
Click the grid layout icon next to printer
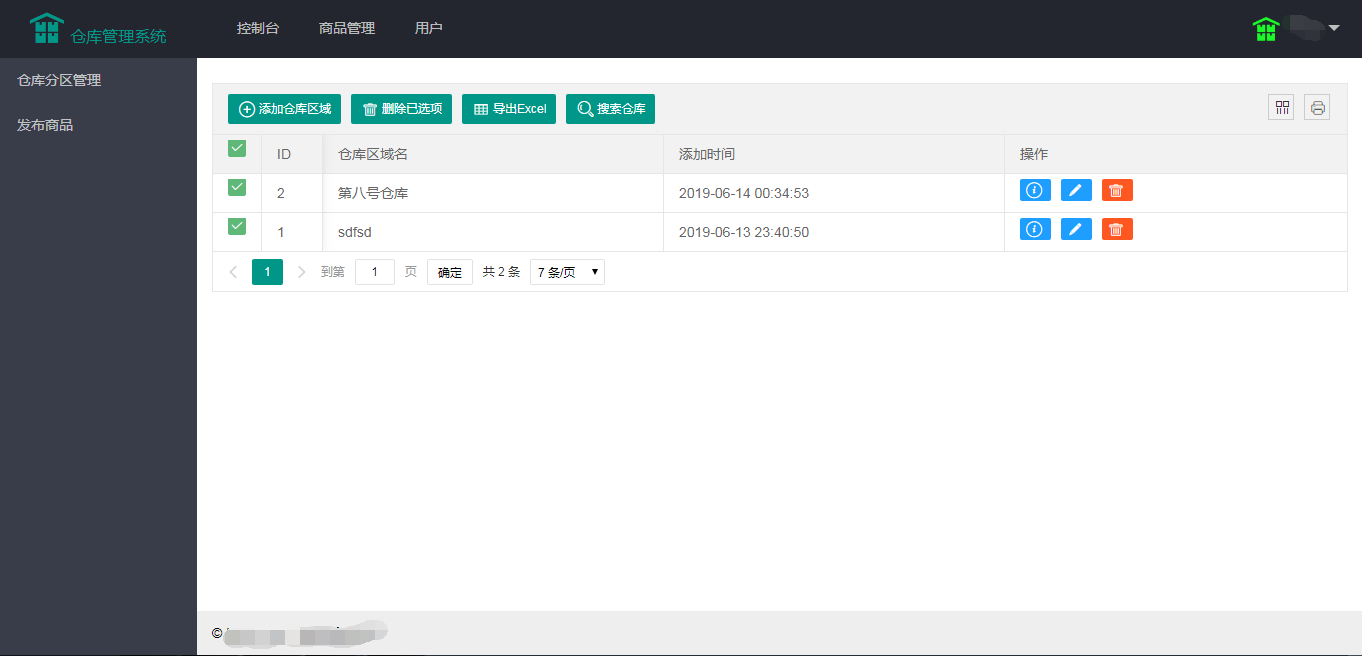click(x=1281, y=107)
